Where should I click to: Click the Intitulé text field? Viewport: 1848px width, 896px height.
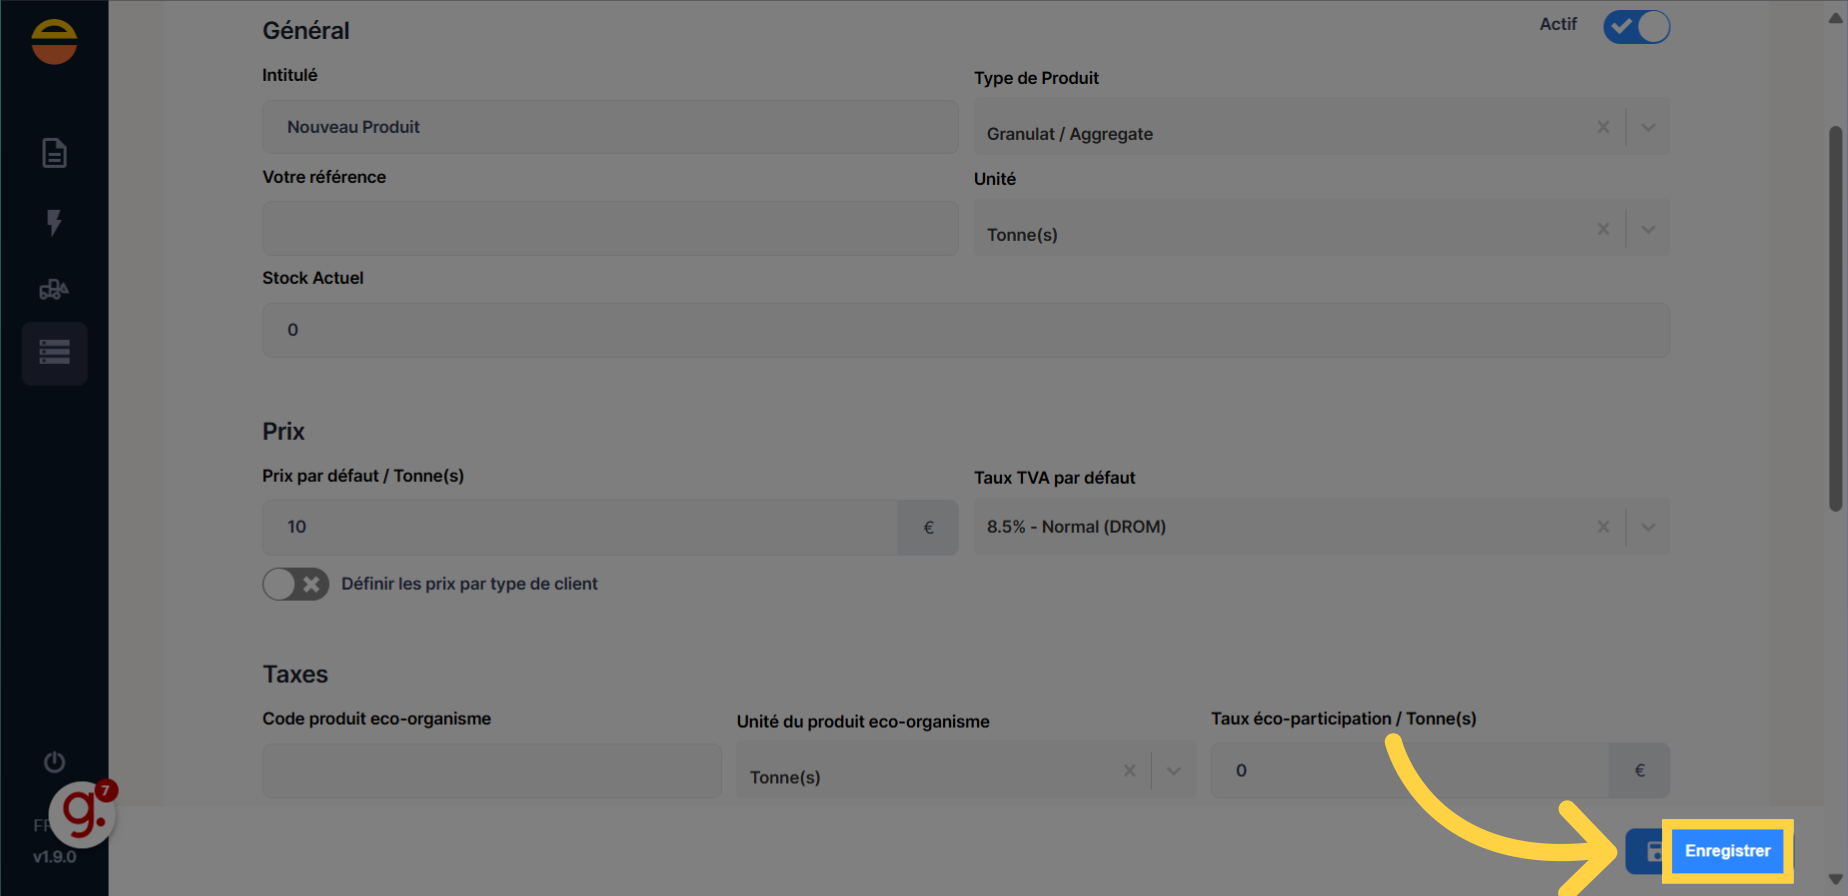[x=610, y=127]
